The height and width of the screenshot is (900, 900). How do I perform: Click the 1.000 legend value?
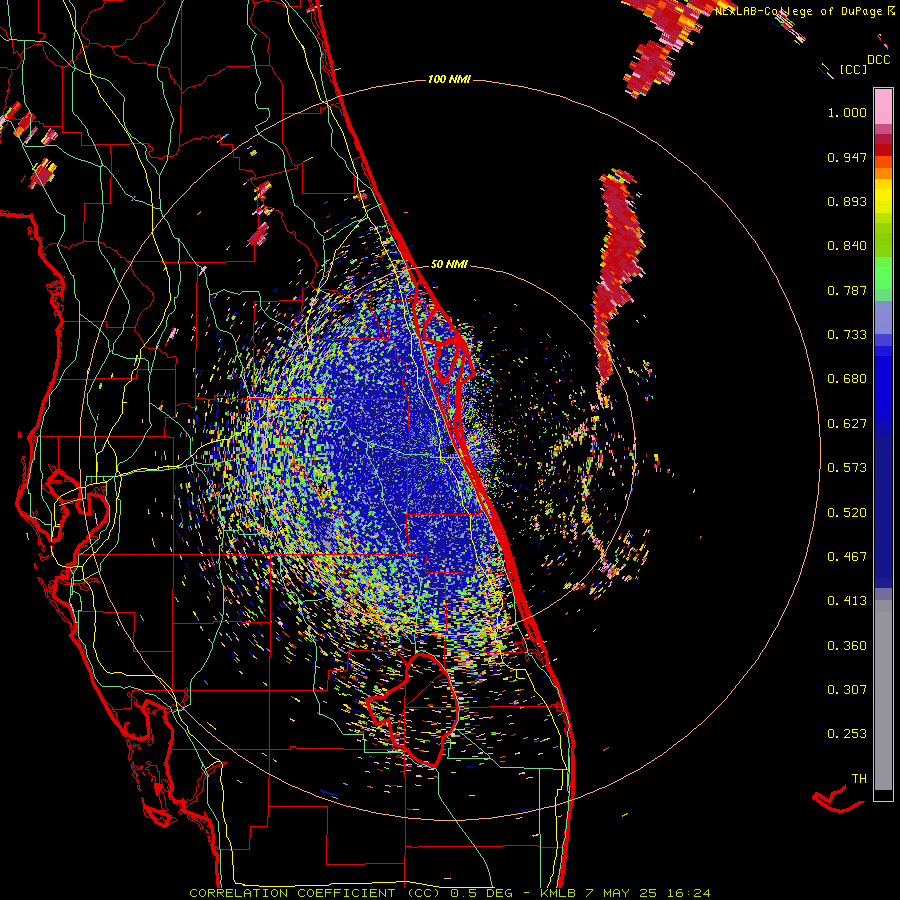847,112
